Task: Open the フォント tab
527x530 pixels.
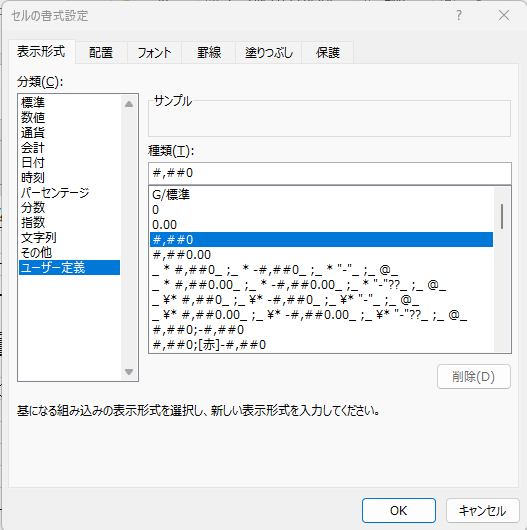Action: [x=154, y=52]
